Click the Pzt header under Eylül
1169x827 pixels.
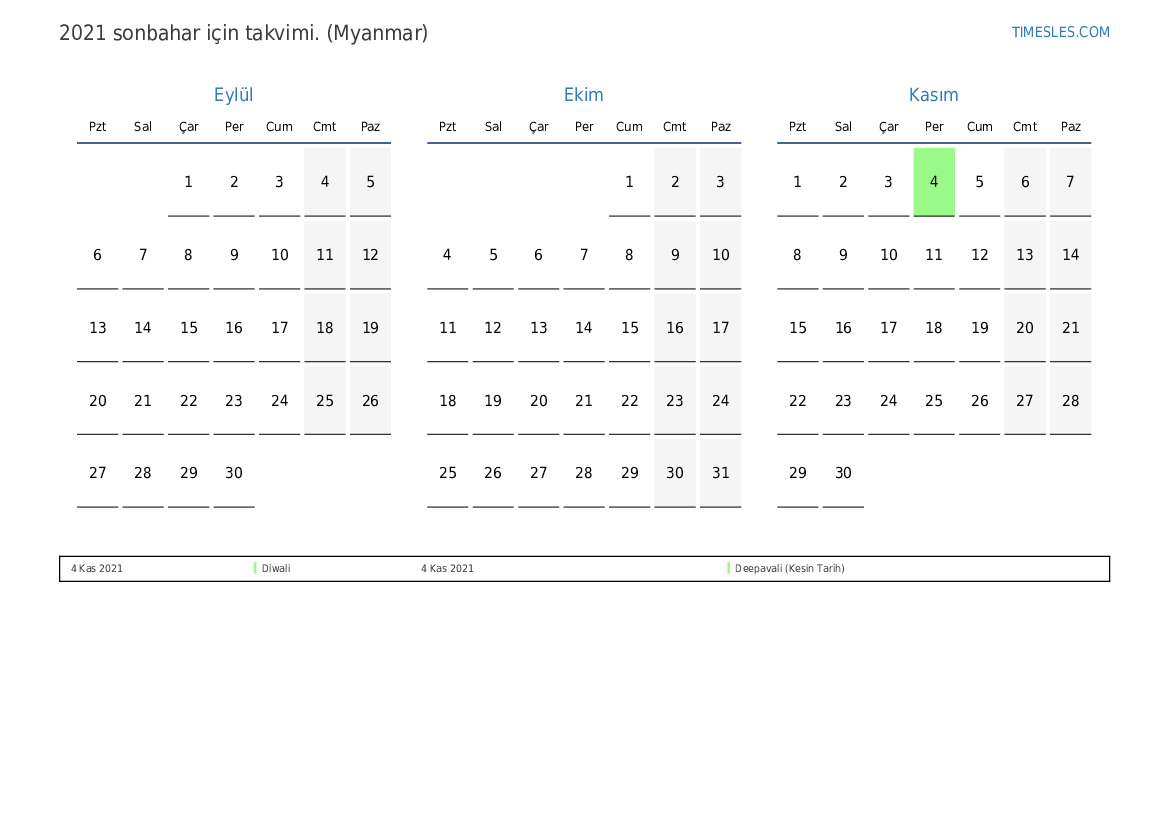98,127
